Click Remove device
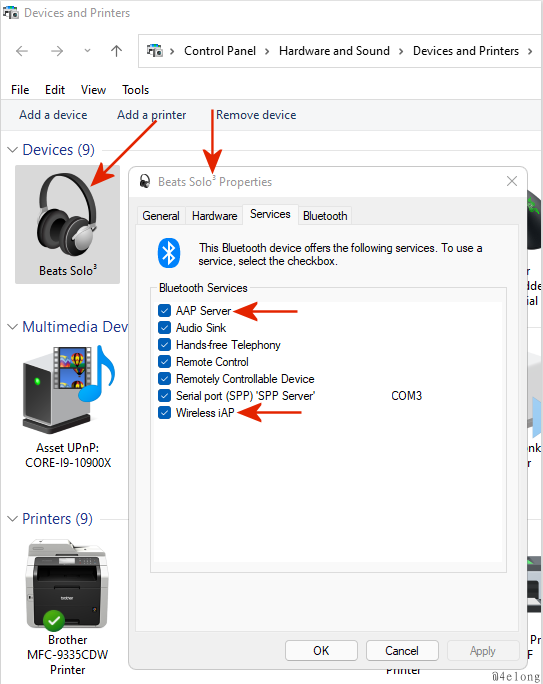Viewport: 543px width, 684px height. (256, 115)
